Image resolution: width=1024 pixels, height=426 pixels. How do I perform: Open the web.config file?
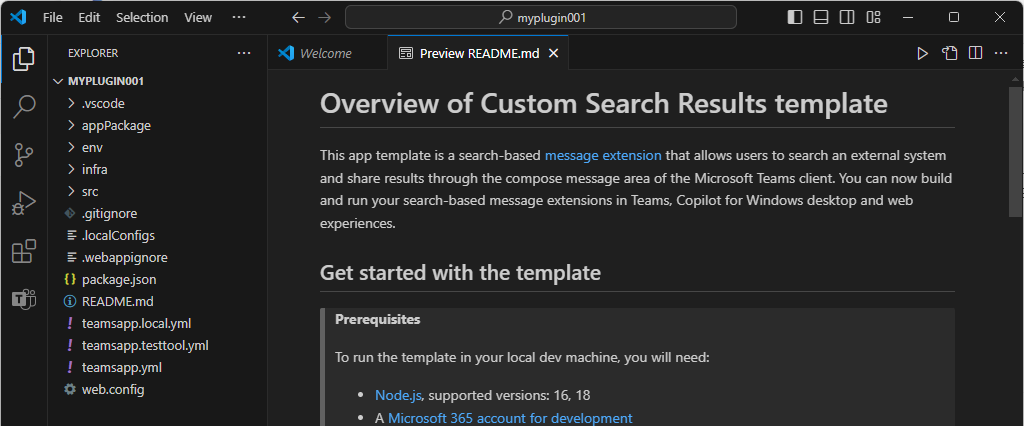[157, 390]
